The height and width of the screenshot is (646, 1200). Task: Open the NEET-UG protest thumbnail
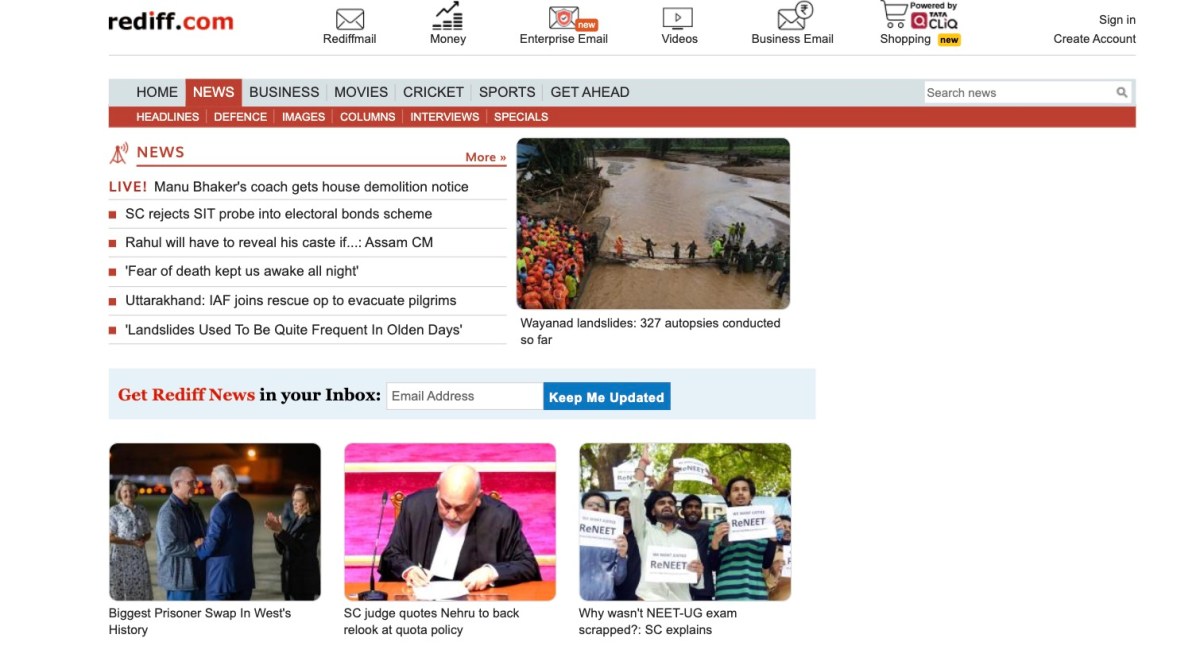[685, 521]
